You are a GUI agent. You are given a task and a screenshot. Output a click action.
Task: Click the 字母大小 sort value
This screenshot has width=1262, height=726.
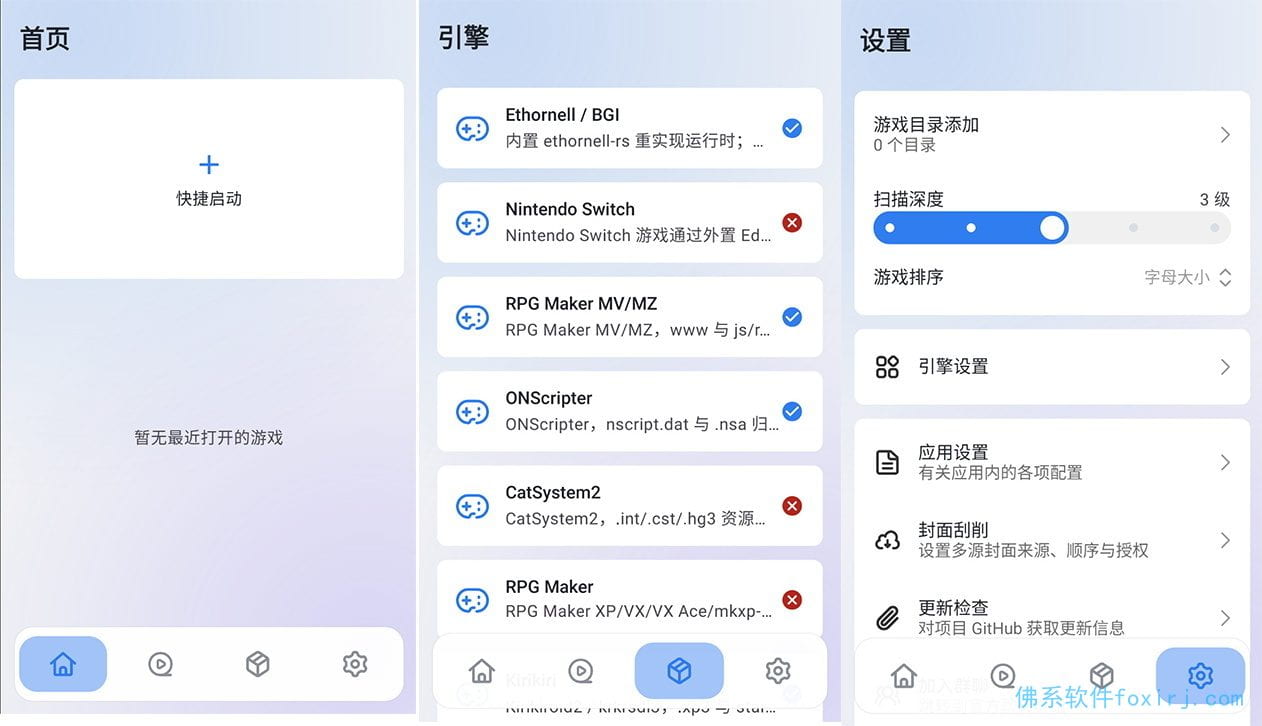click(x=1177, y=278)
